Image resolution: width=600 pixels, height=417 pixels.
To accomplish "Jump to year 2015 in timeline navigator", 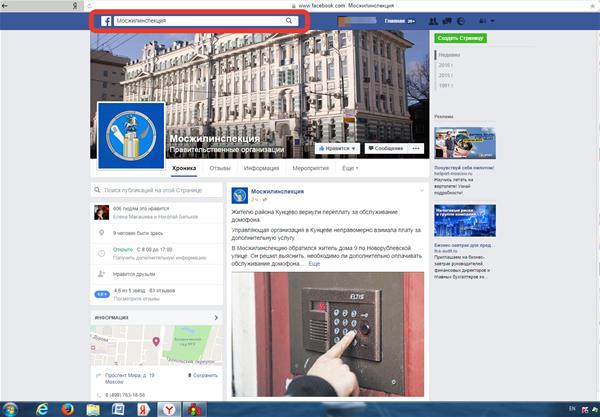I will pyautogui.click(x=446, y=75).
